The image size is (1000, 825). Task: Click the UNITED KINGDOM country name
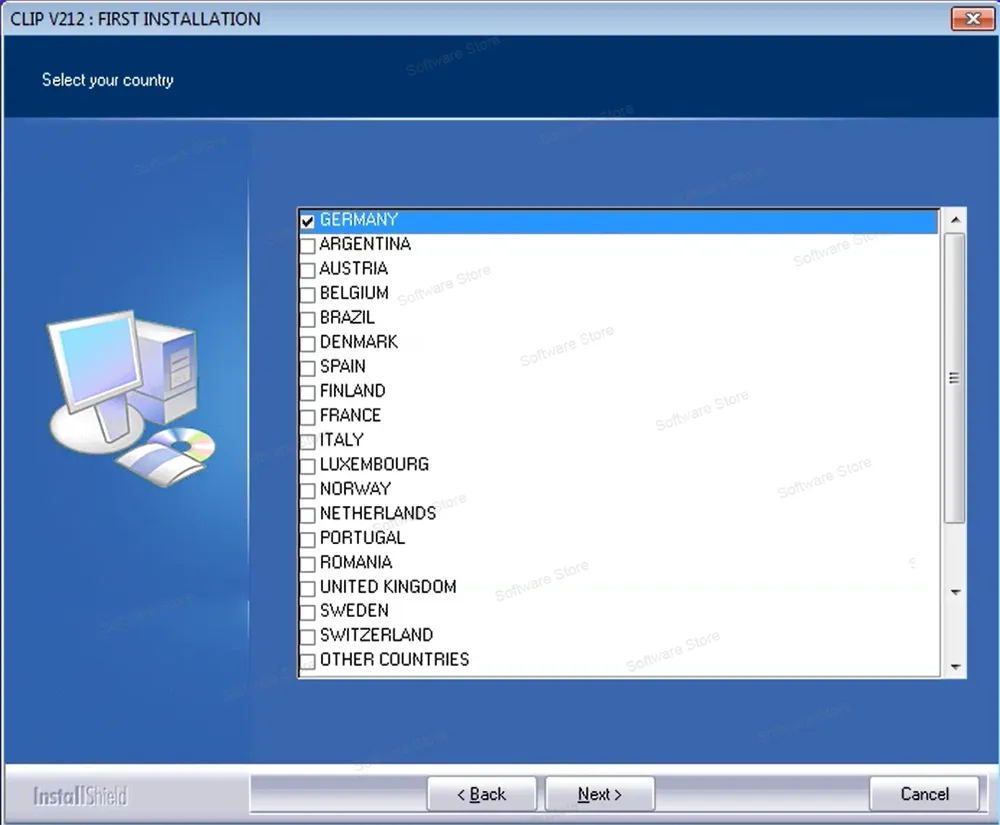[x=388, y=587]
